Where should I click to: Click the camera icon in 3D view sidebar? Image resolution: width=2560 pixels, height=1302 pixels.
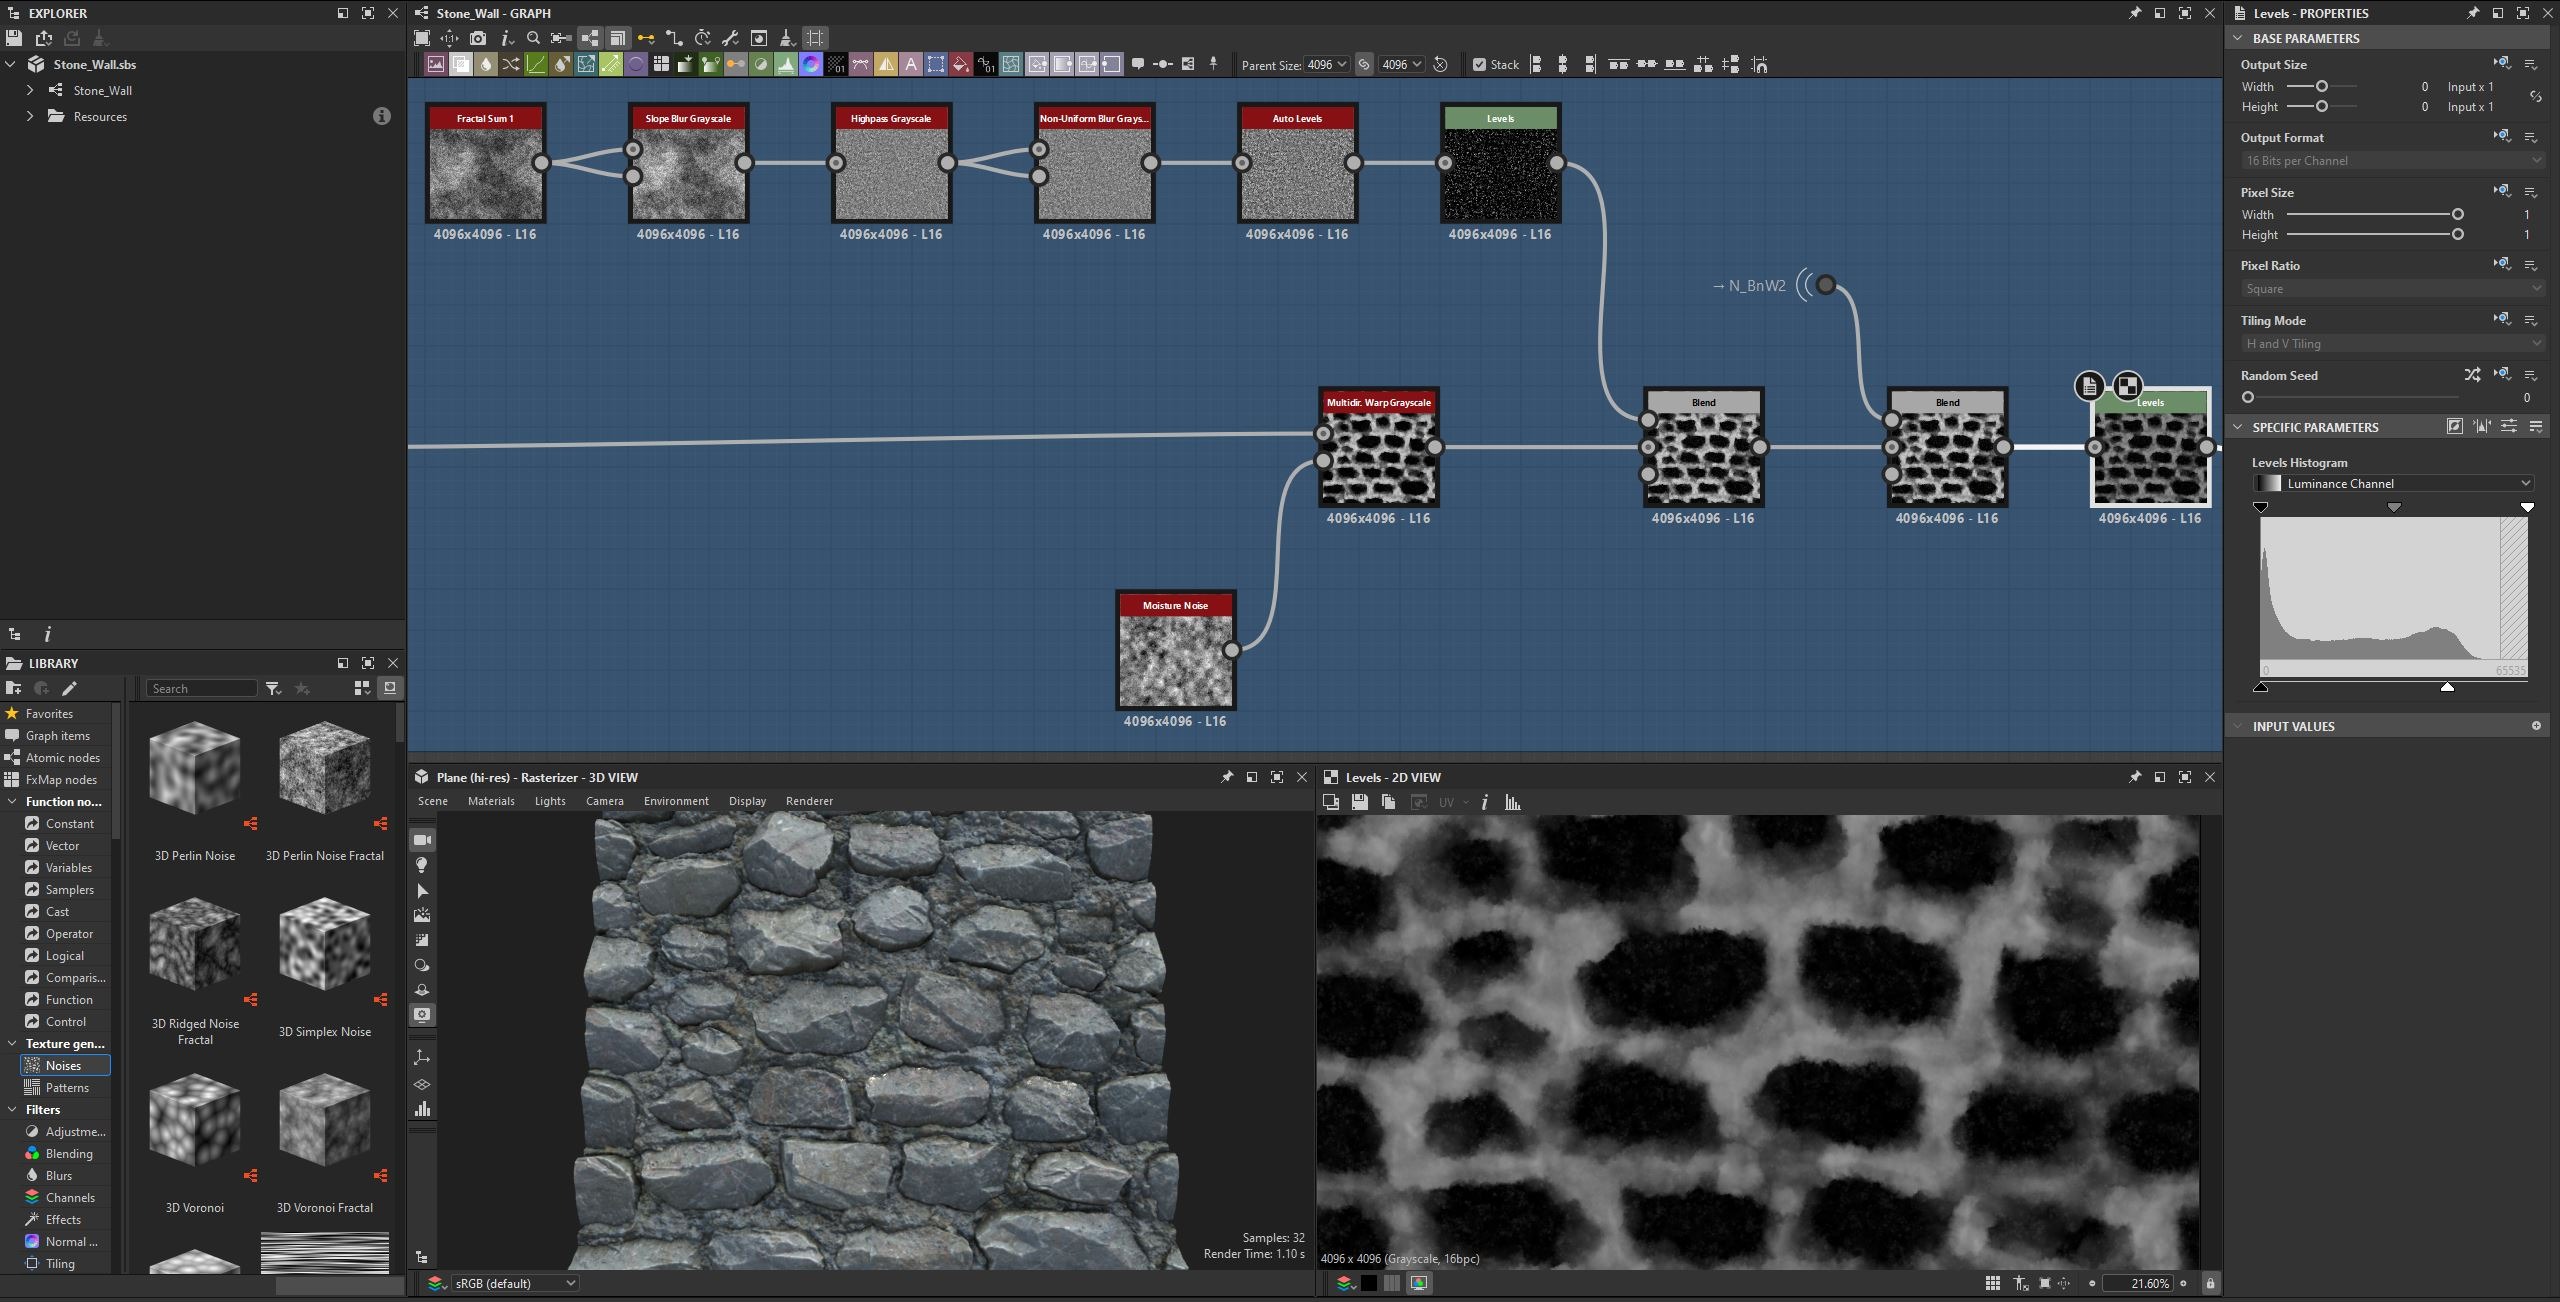(422, 840)
